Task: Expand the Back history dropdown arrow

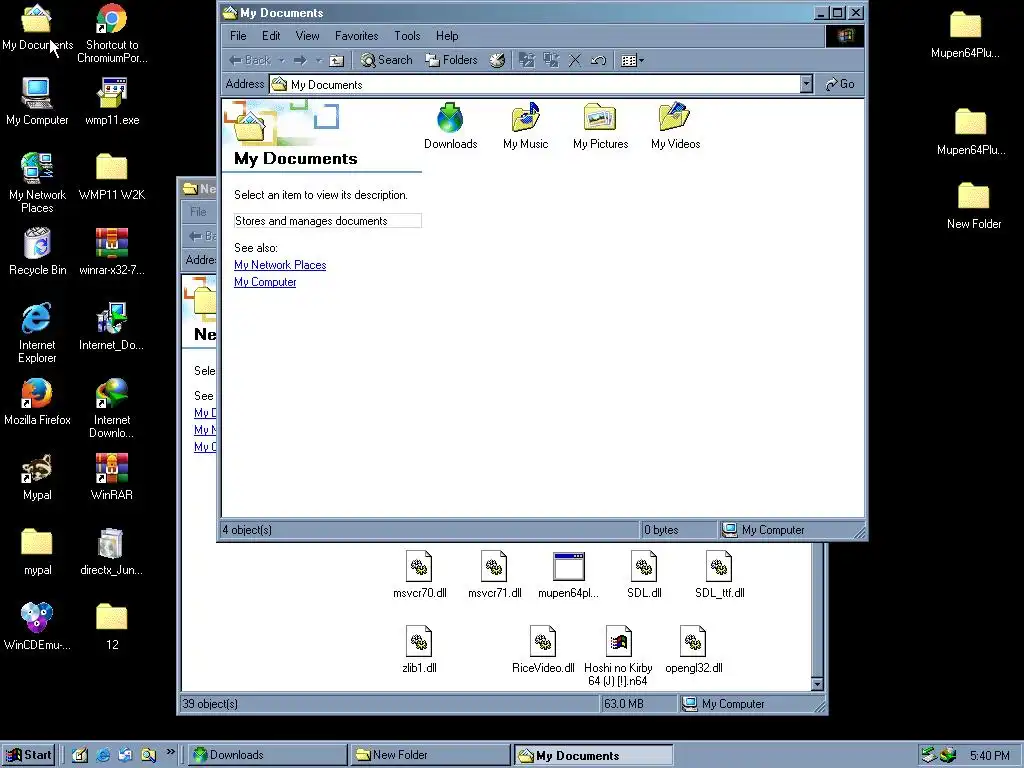Action: coord(281,61)
